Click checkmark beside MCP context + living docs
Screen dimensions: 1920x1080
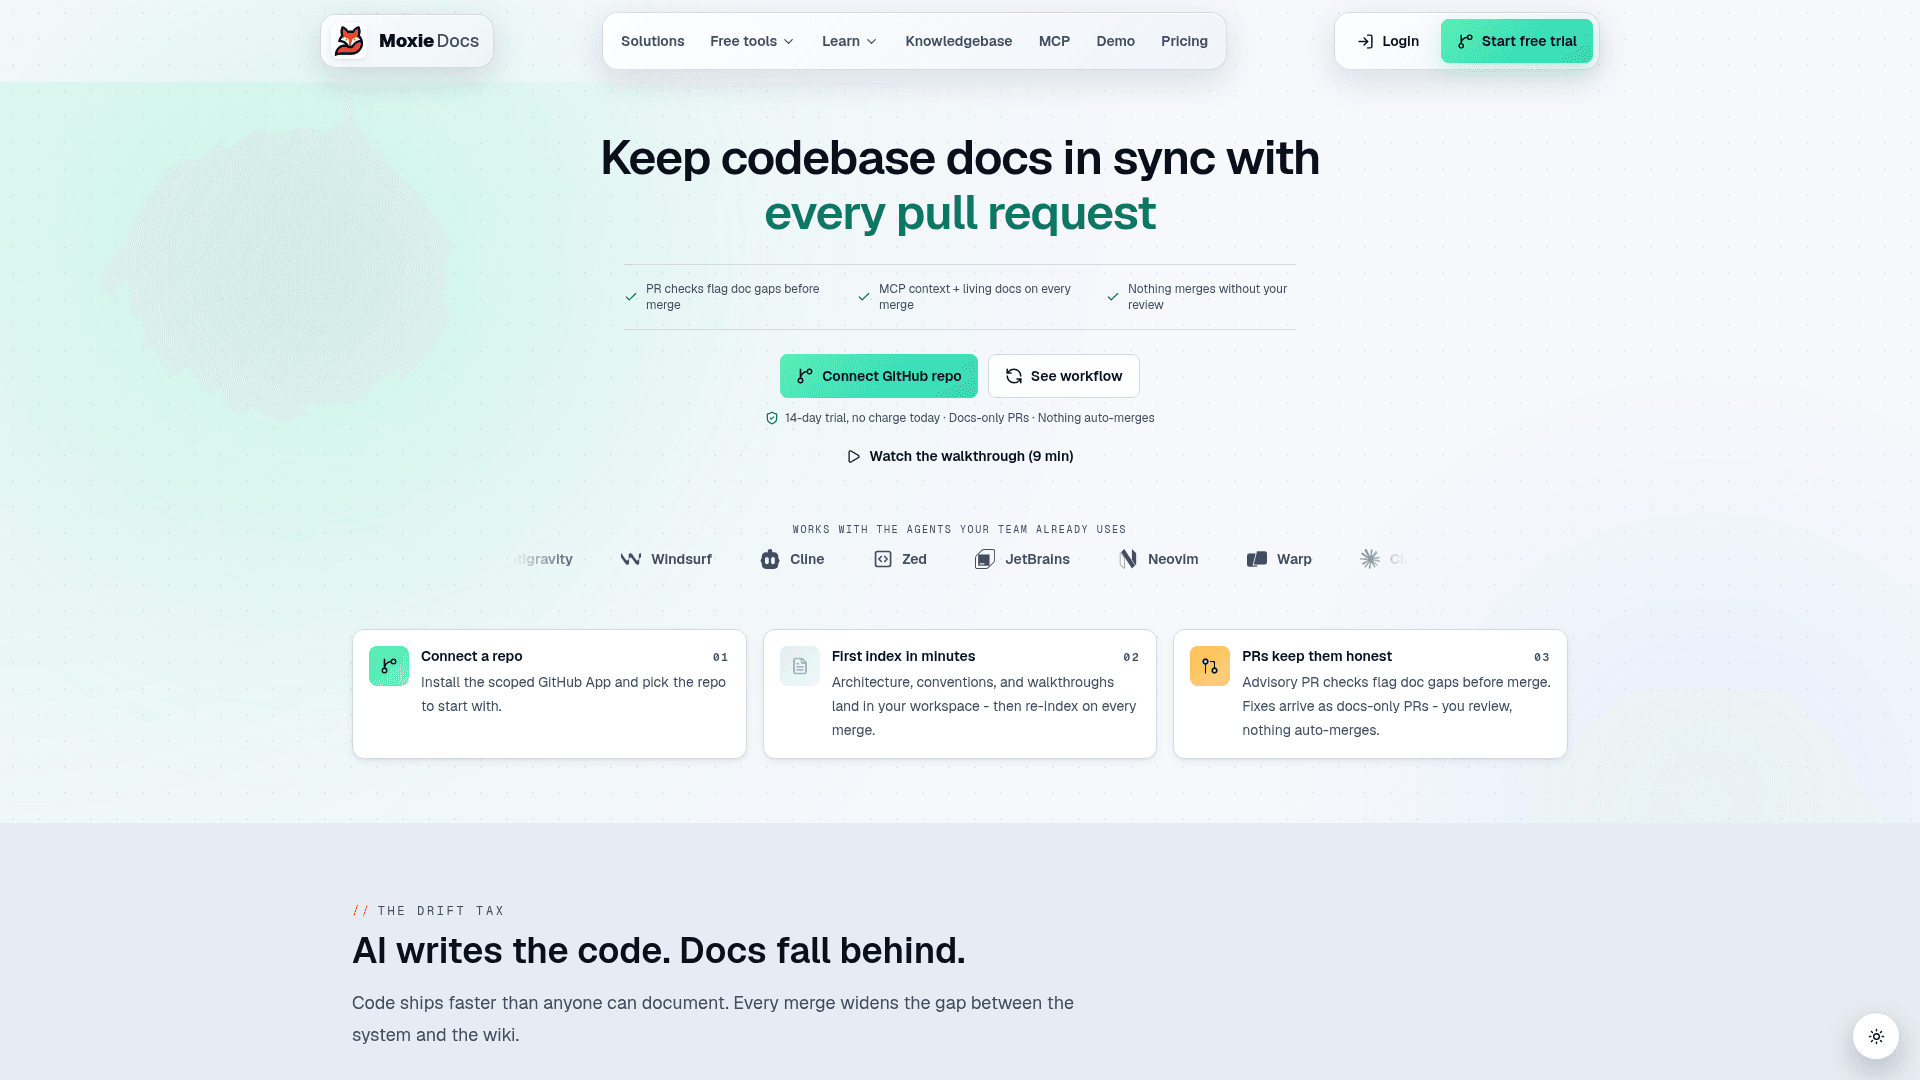(x=864, y=297)
